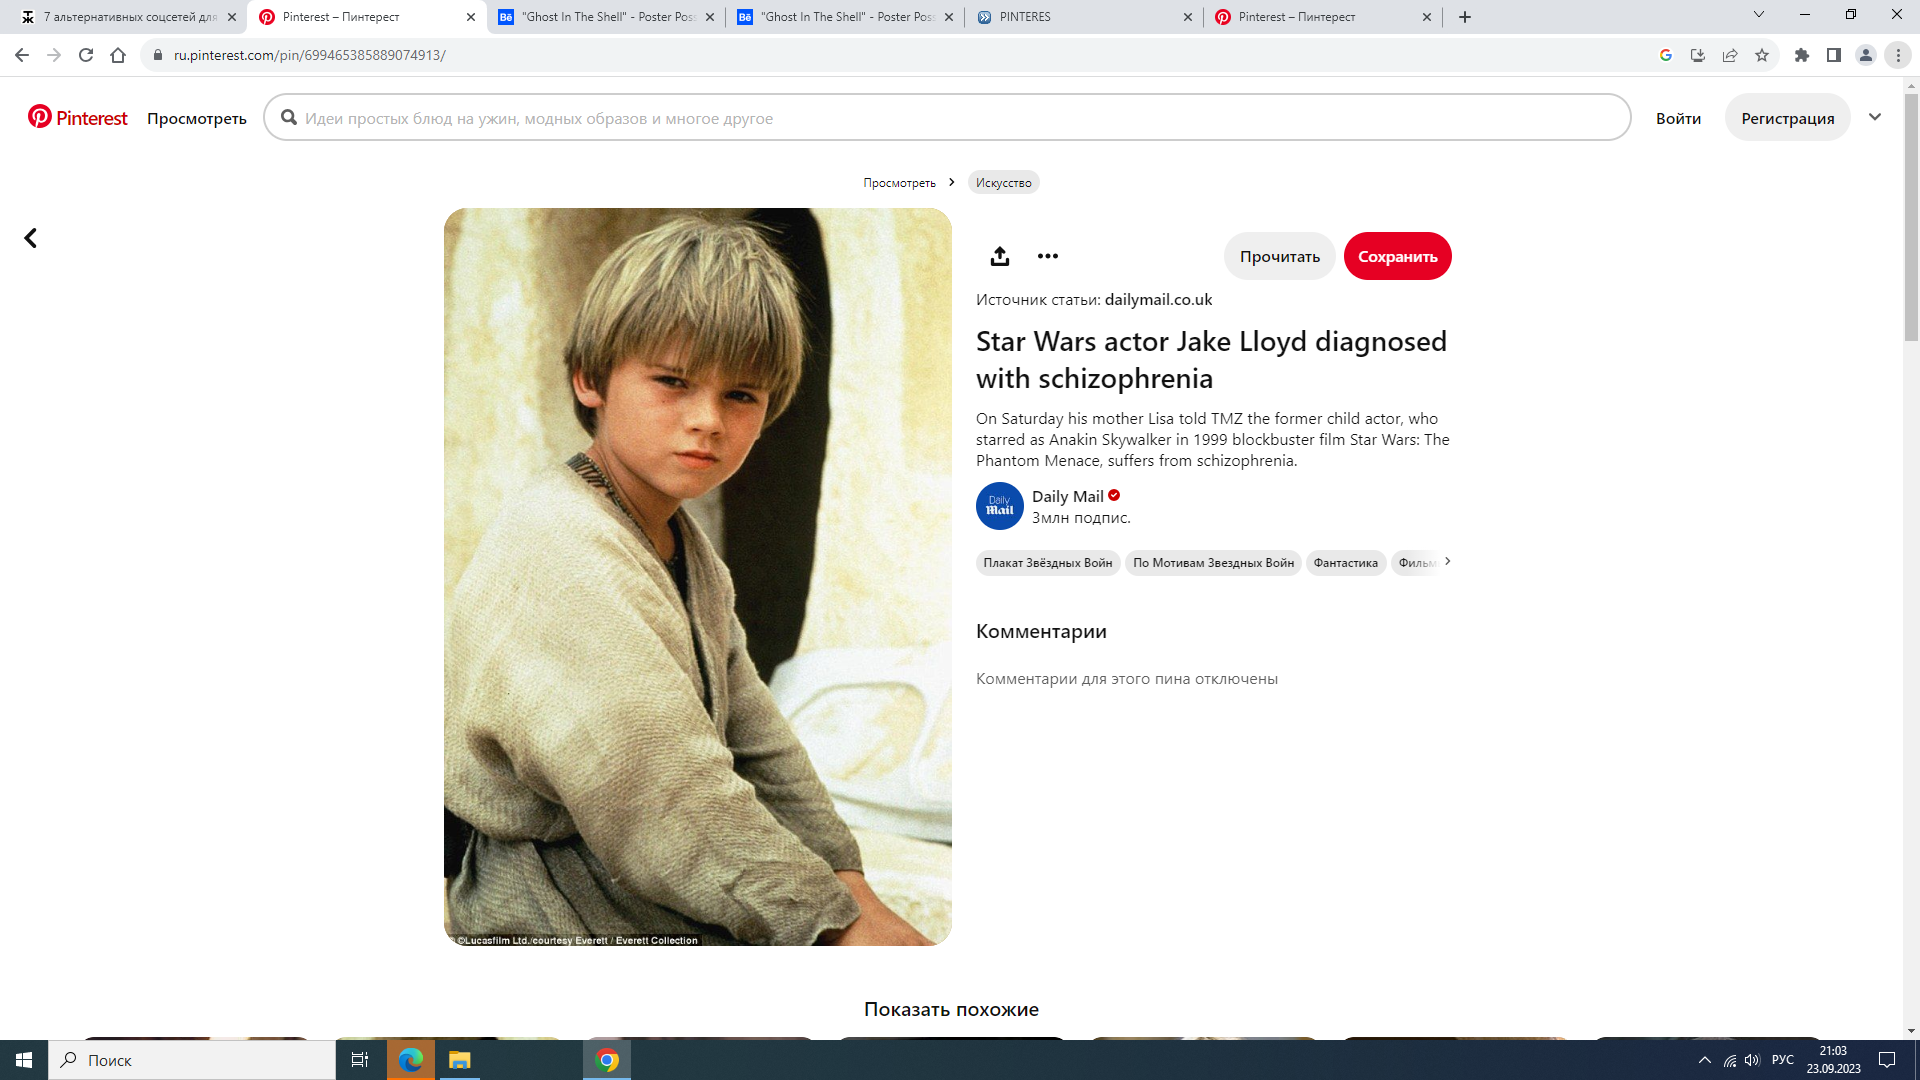1920x1080 pixels.
Task: Open the three-dots more options menu
Action: 1047,256
